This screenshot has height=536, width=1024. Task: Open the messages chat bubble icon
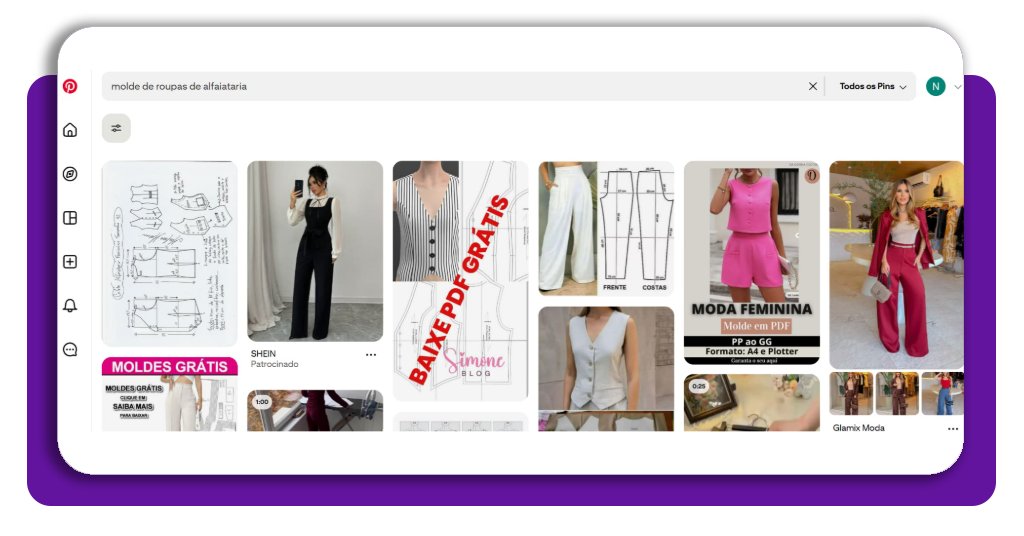pyautogui.click(x=70, y=350)
